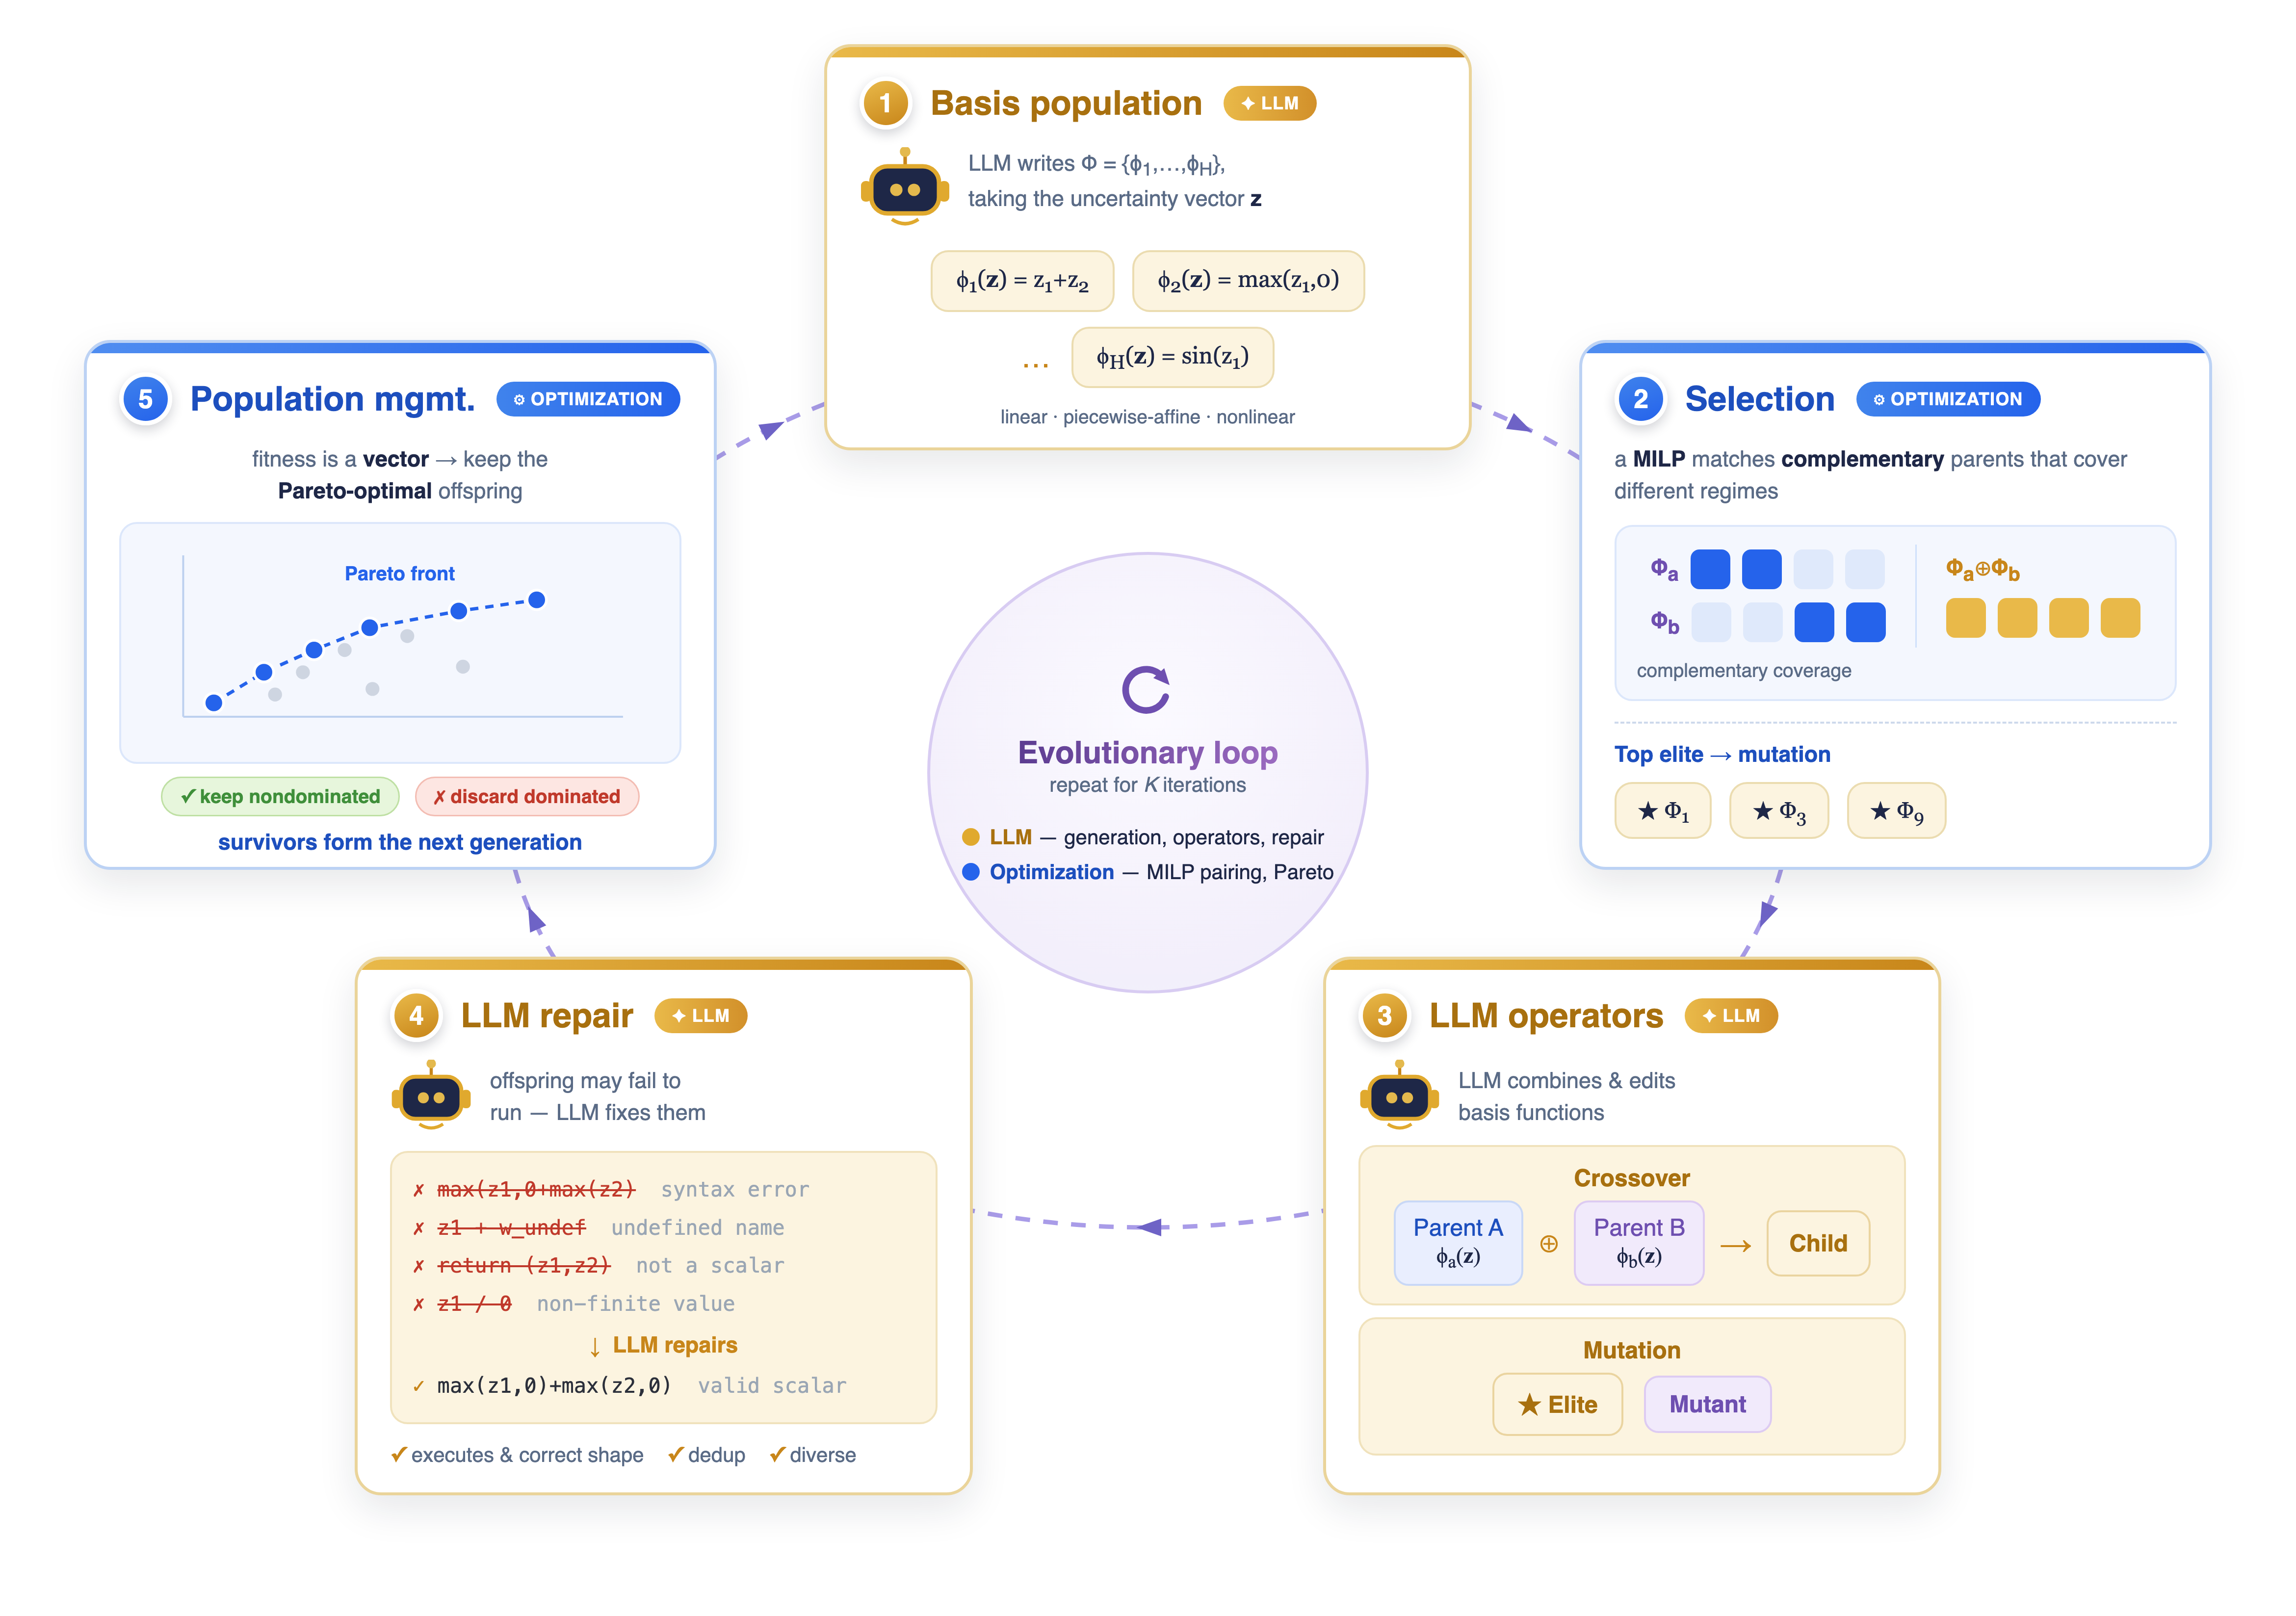Click the star Φ3 elite chip

[1779, 811]
